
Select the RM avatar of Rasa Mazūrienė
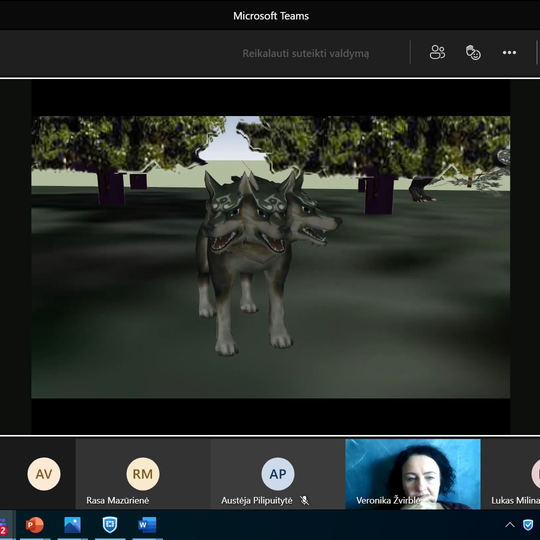click(x=143, y=474)
